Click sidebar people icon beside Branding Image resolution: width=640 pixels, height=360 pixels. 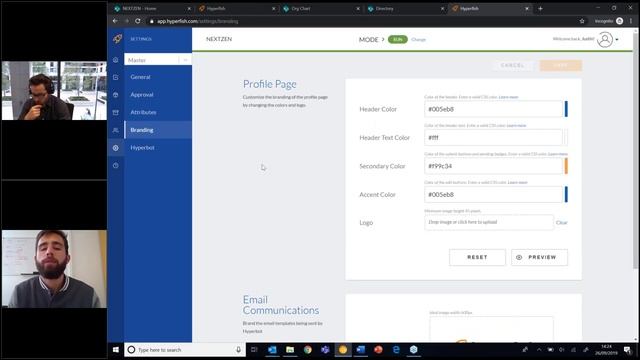point(116,130)
